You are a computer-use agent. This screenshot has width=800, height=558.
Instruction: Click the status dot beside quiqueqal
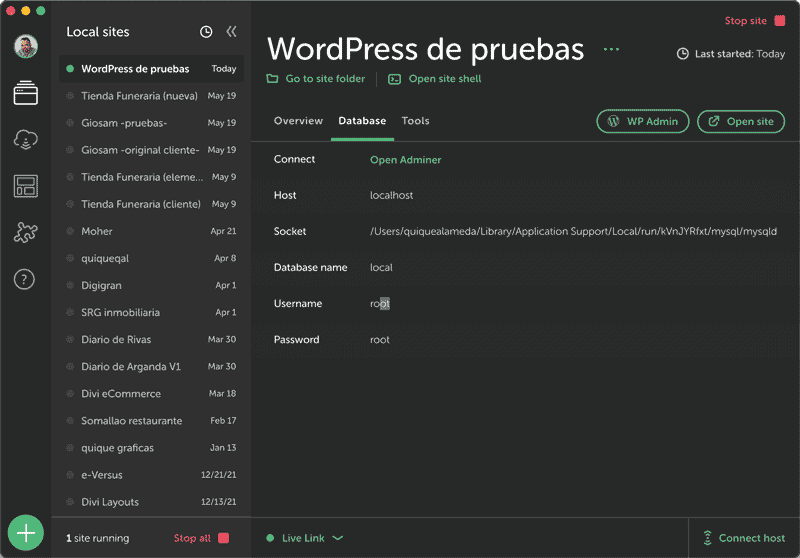pos(70,258)
